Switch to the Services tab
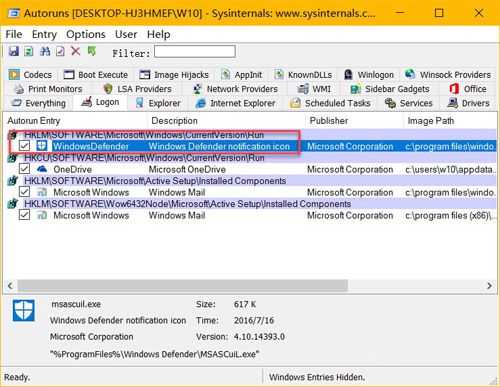This screenshot has height=387, width=500. point(409,103)
